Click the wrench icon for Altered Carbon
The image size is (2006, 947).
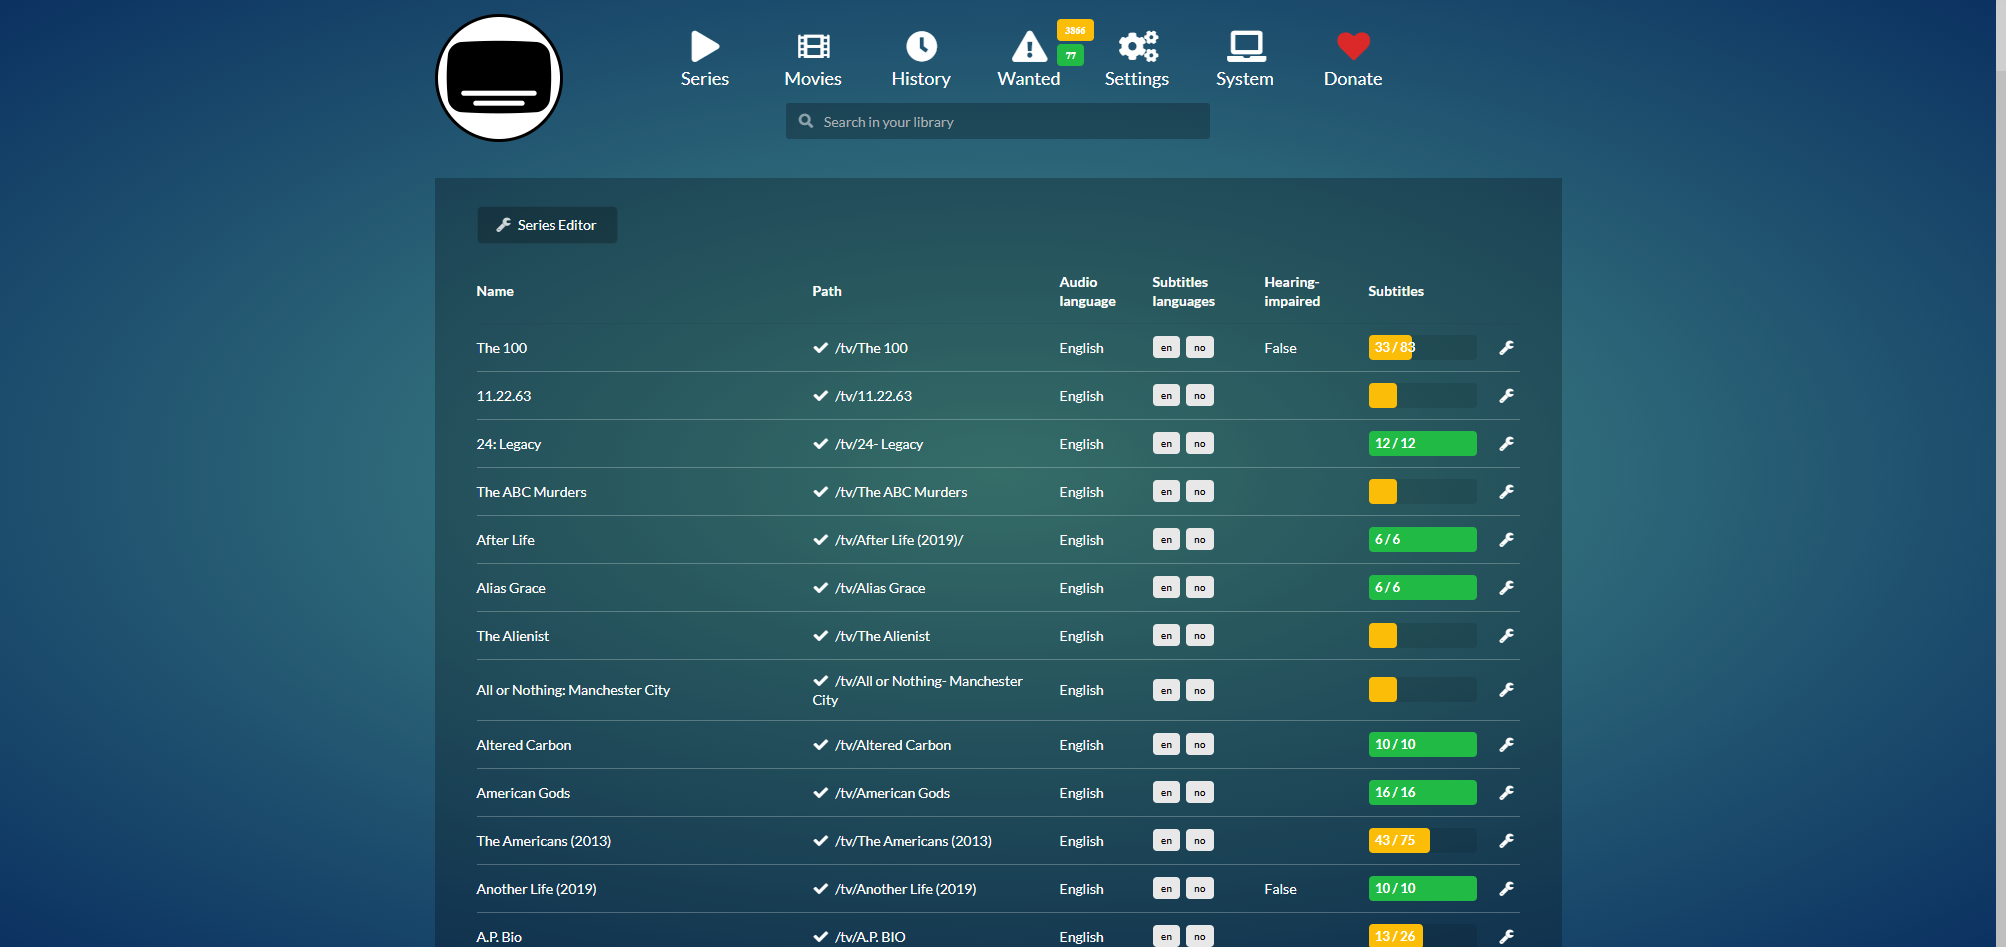1506,745
